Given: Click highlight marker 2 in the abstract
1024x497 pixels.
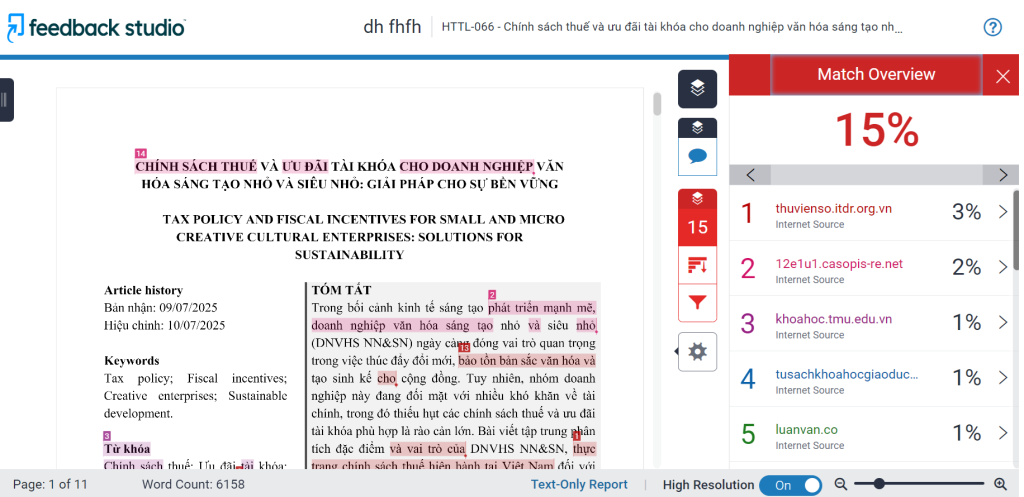Looking at the screenshot, I should [492, 295].
